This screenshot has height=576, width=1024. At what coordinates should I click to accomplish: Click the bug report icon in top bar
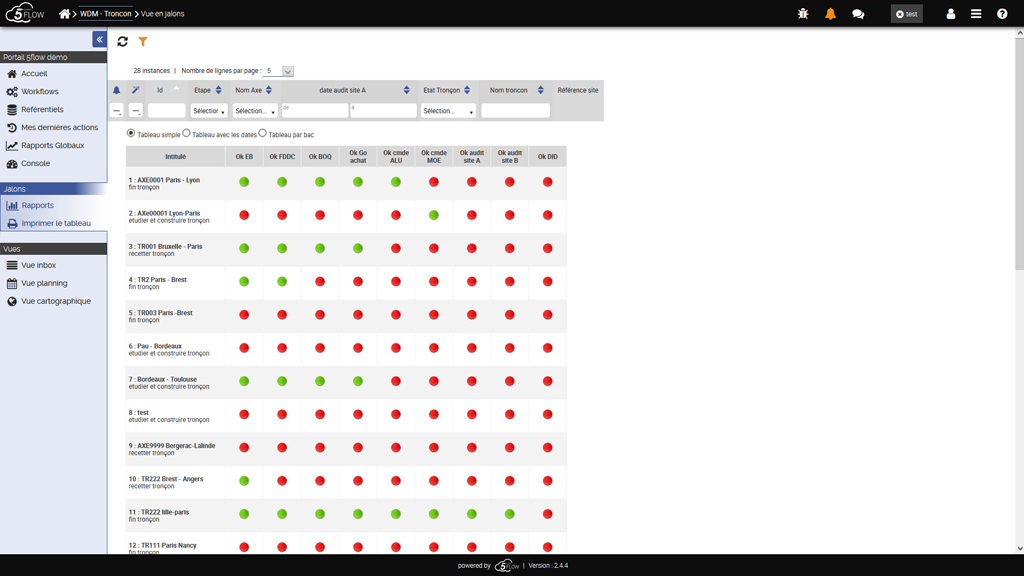pyautogui.click(x=803, y=14)
